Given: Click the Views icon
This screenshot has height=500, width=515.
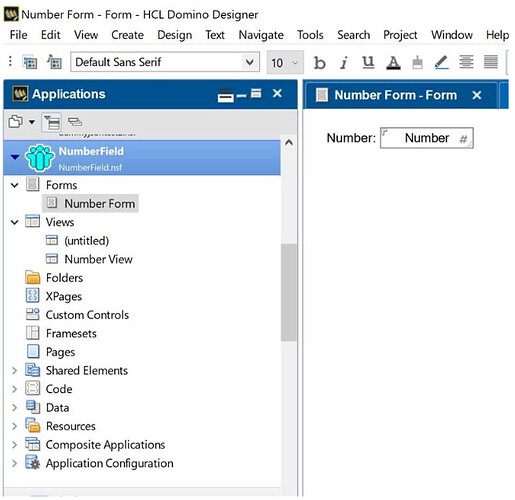Looking at the screenshot, I should 32,221.
